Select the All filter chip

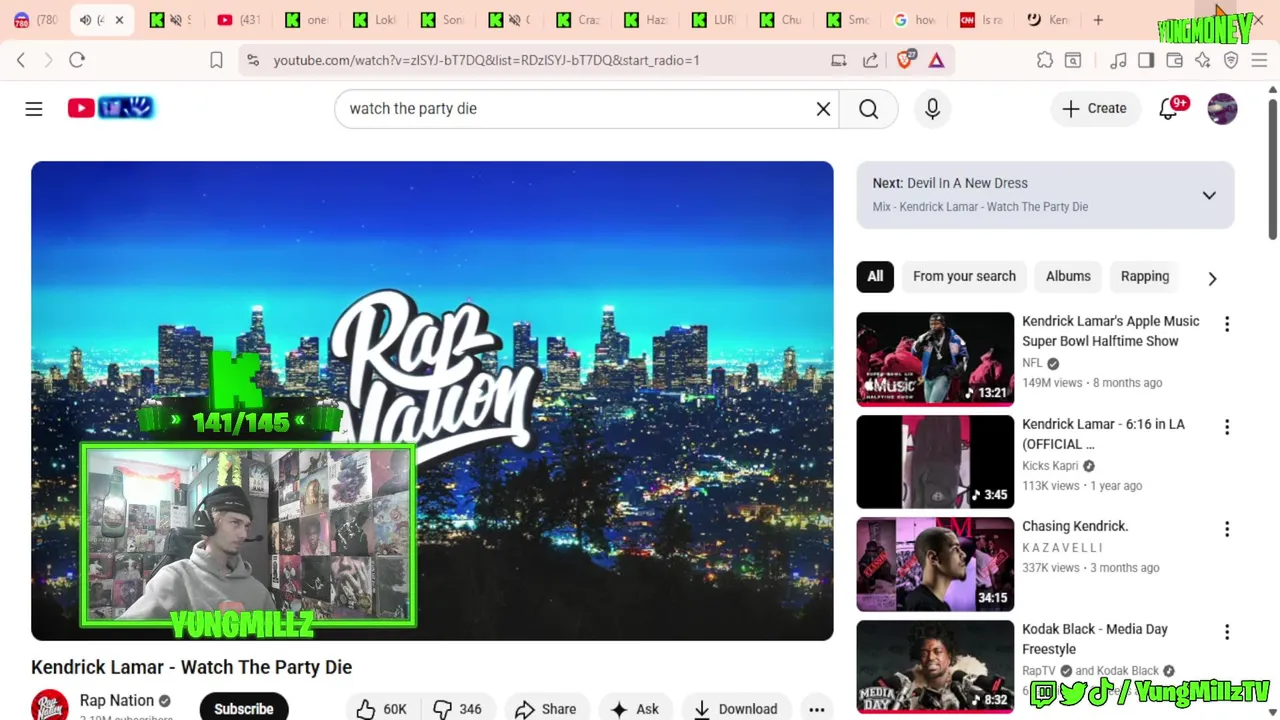point(875,276)
